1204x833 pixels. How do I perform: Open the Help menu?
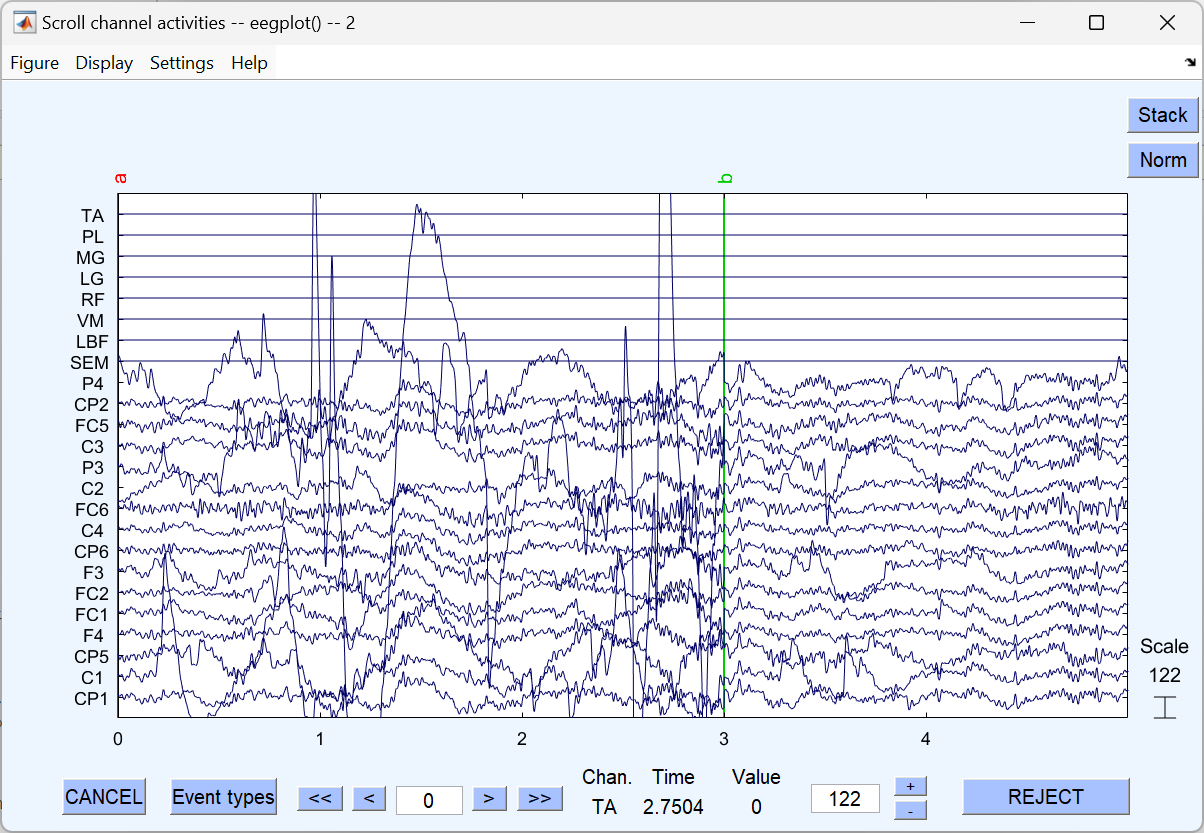point(249,63)
